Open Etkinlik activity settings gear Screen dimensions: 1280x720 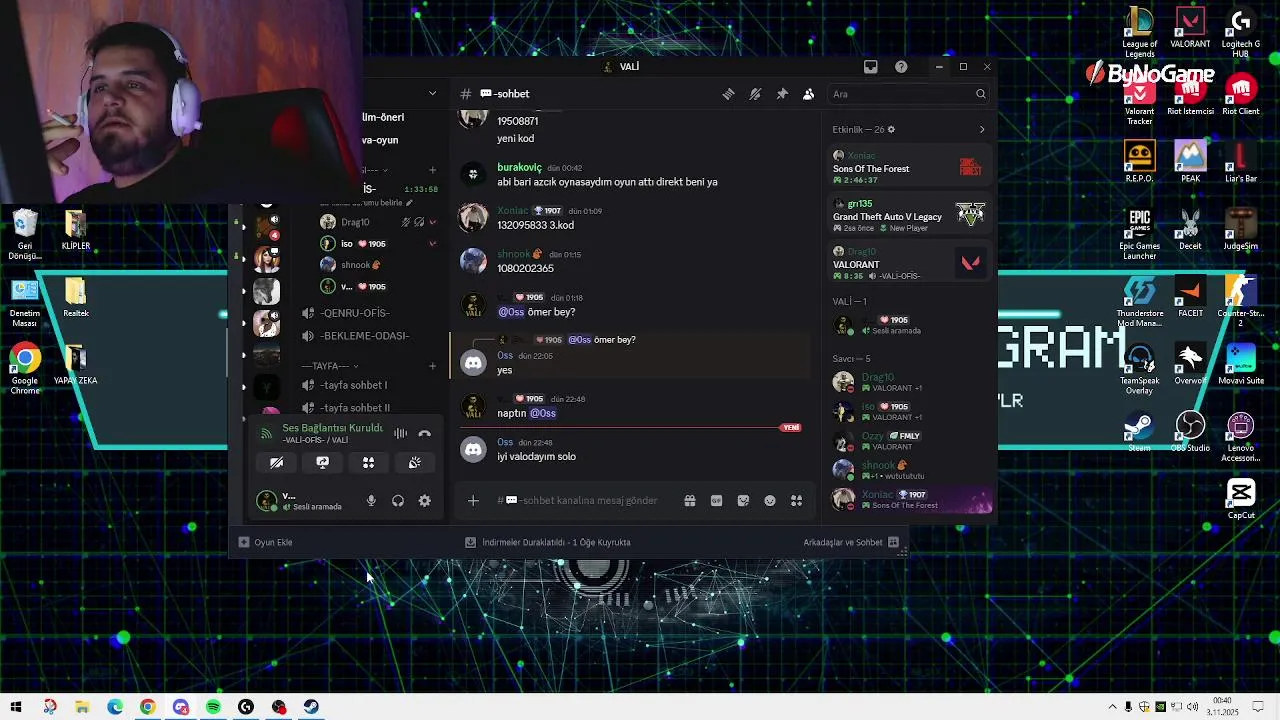(891, 129)
